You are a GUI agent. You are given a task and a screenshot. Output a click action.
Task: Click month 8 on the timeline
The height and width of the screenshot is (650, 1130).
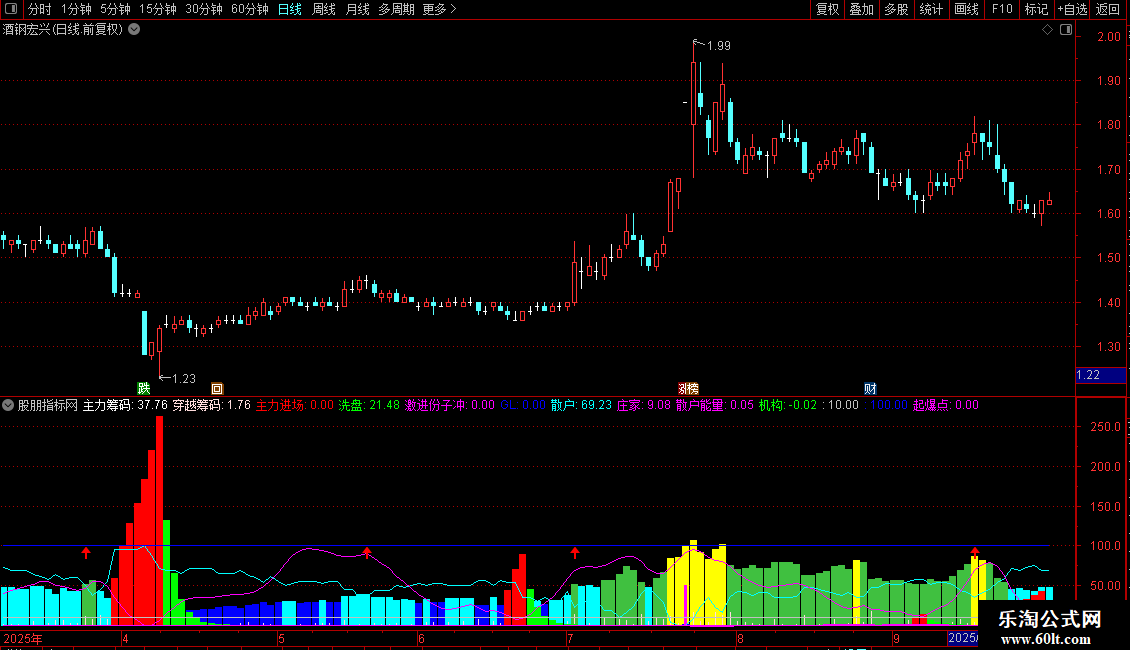pos(740,638)
